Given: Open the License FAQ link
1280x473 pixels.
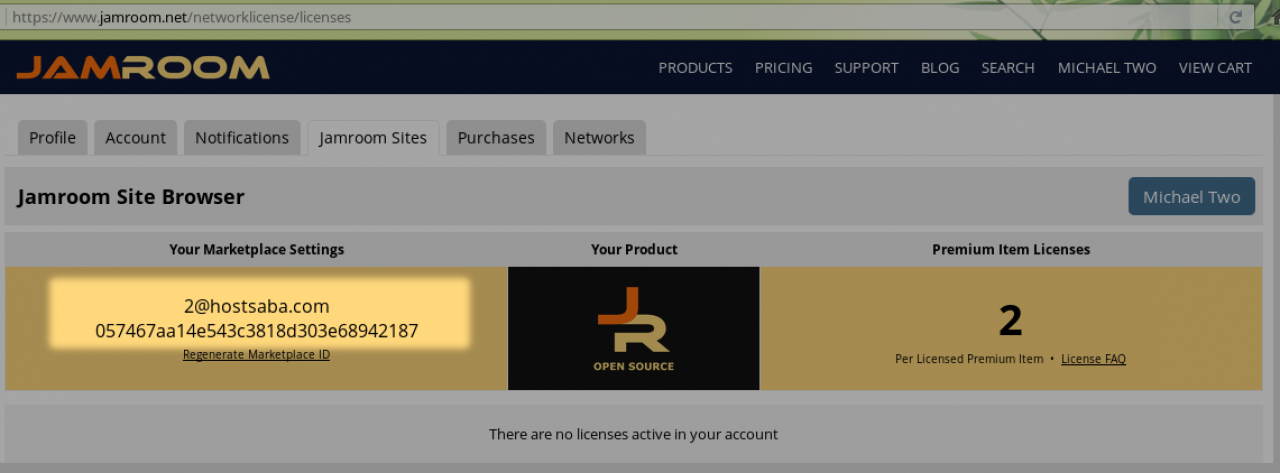Looking at the screenshot, I should pyautogui.click(x=1093, y=359).
